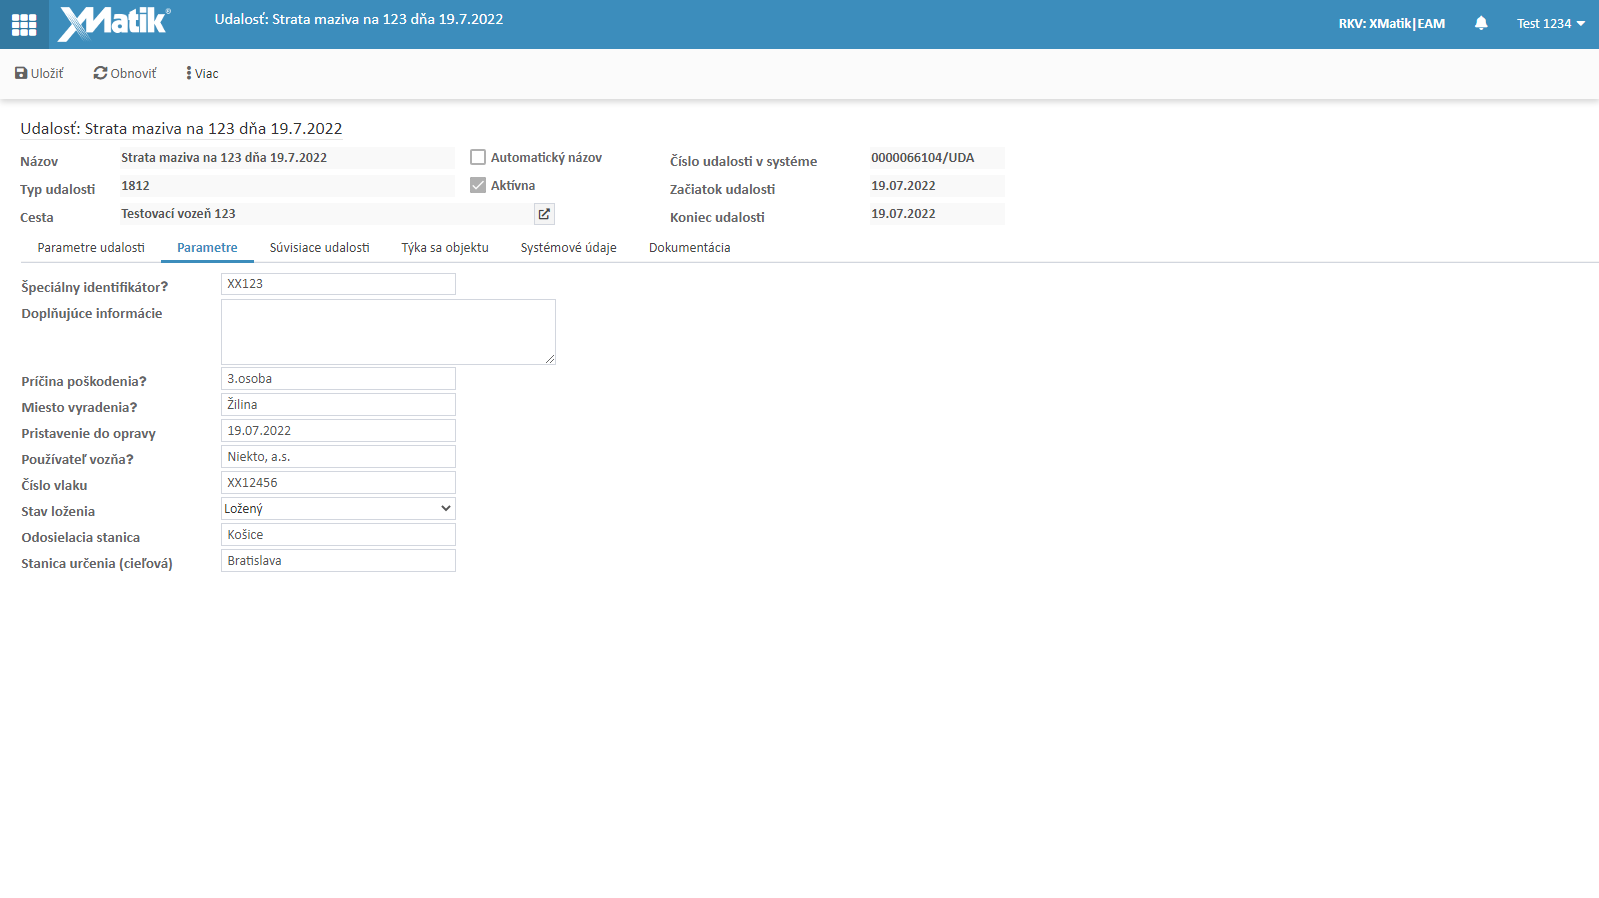The width and height of the screenshot is (1599, 898).
Task: Open the apps grid menu icon
Action: pyautogui.click(x=24, y=24)
